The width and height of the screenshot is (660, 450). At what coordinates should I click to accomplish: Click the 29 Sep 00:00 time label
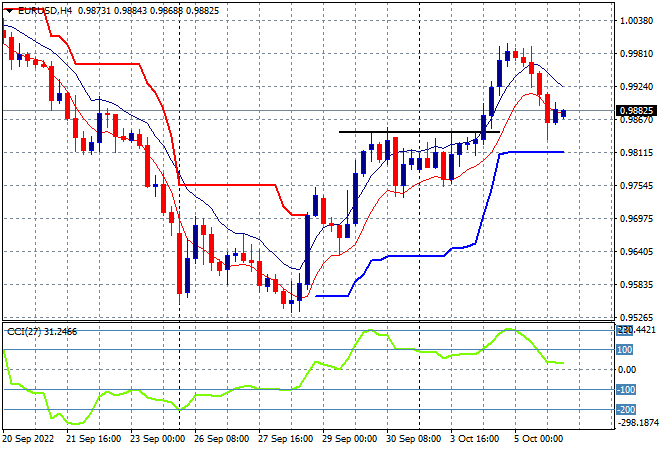pyautogui.click(x=349, y=439)
